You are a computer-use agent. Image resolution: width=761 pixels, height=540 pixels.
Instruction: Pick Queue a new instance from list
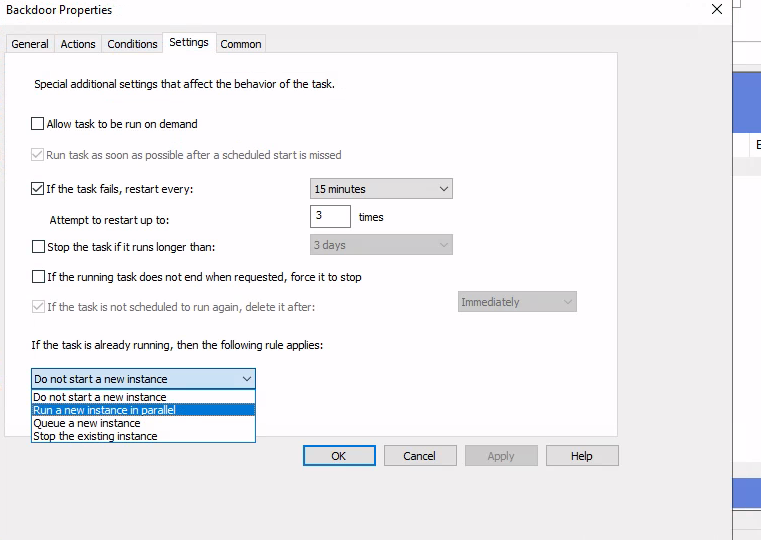tap(87, 423)
